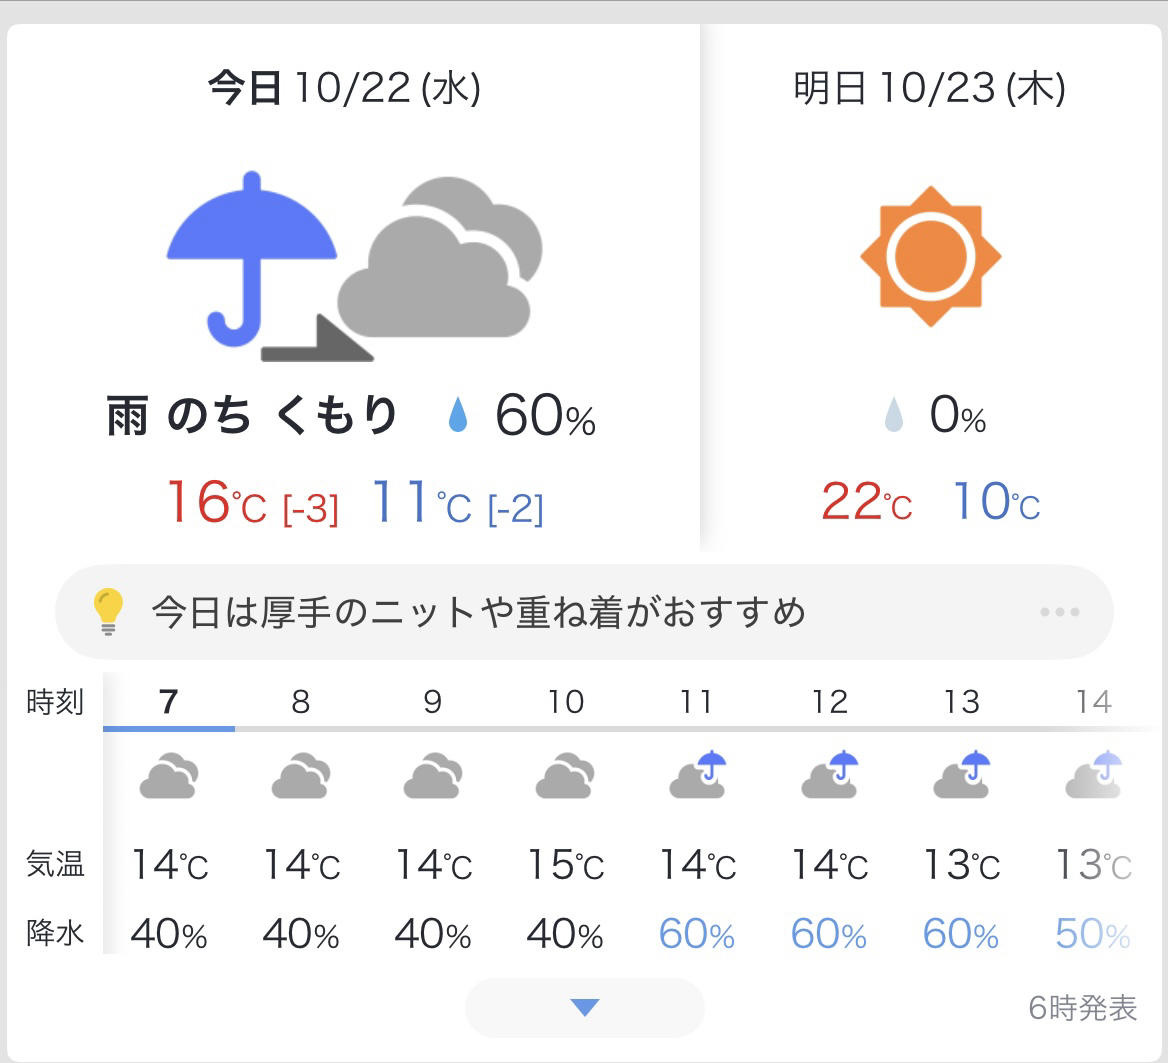The image size is (1168, 1063).
Task: Click the yellow lightbulb tip icon
Action: coord(108,611)
